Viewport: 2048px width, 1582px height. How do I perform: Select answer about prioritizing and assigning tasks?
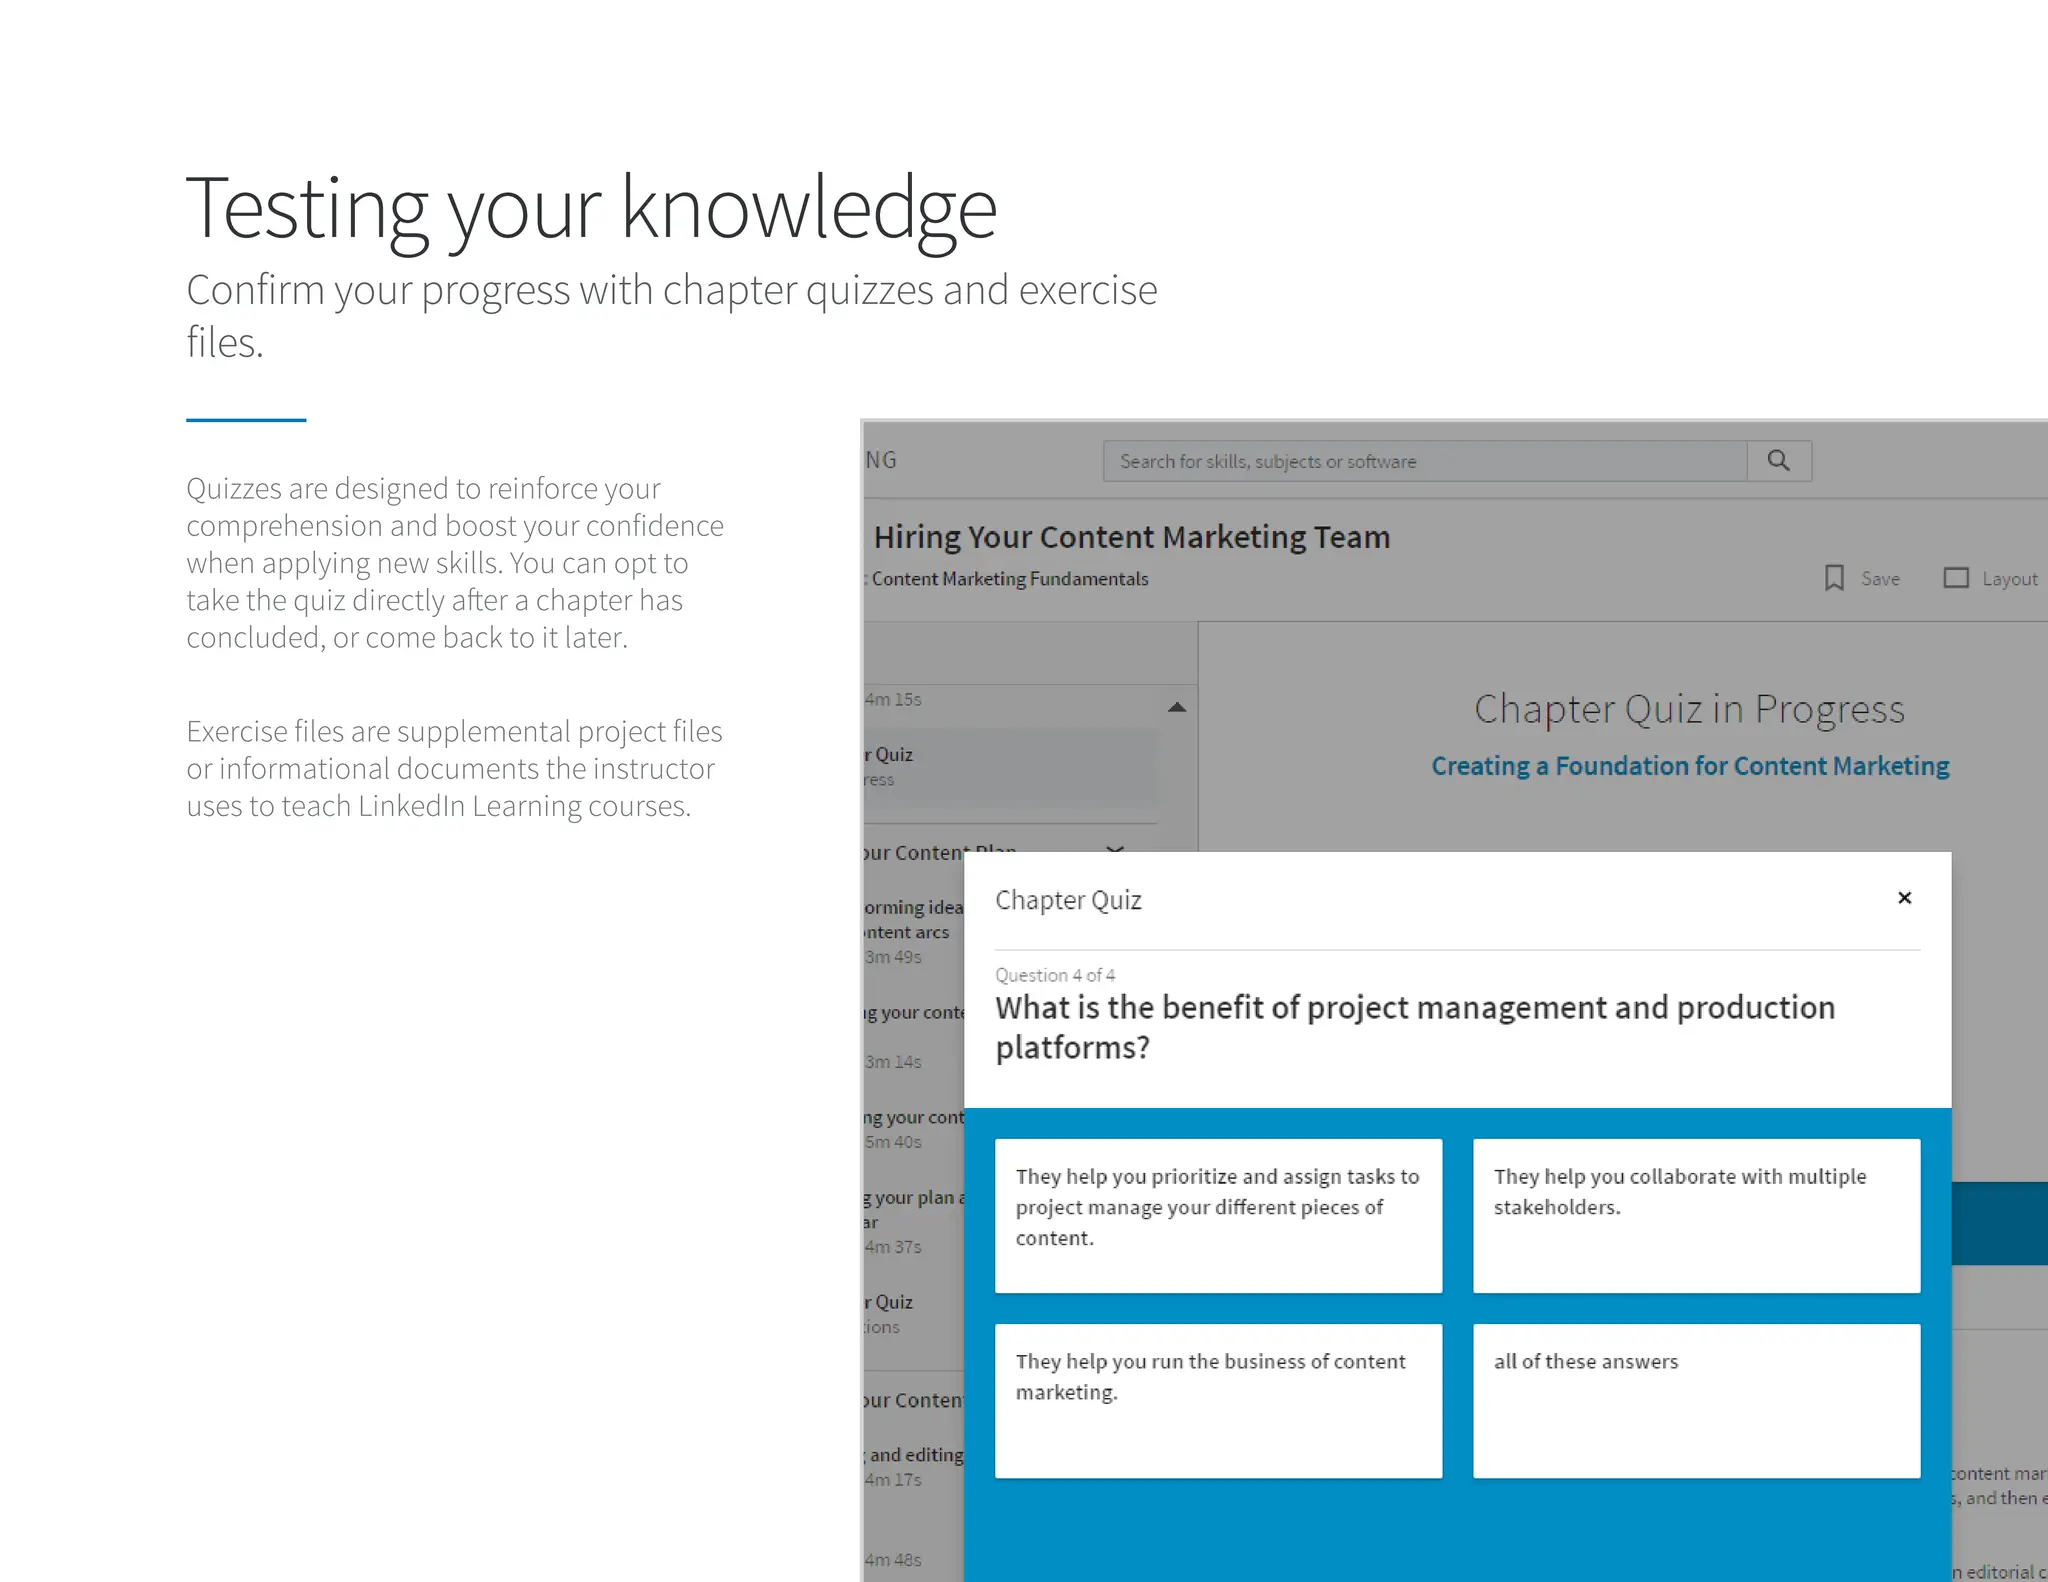[x=1218, y=1216]
